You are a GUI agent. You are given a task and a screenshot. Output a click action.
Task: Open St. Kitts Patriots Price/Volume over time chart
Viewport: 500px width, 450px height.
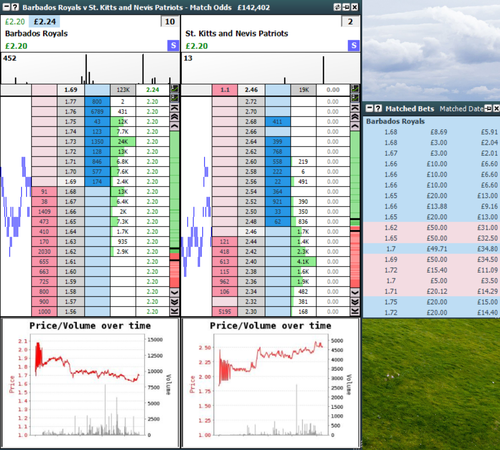(271, 383)
